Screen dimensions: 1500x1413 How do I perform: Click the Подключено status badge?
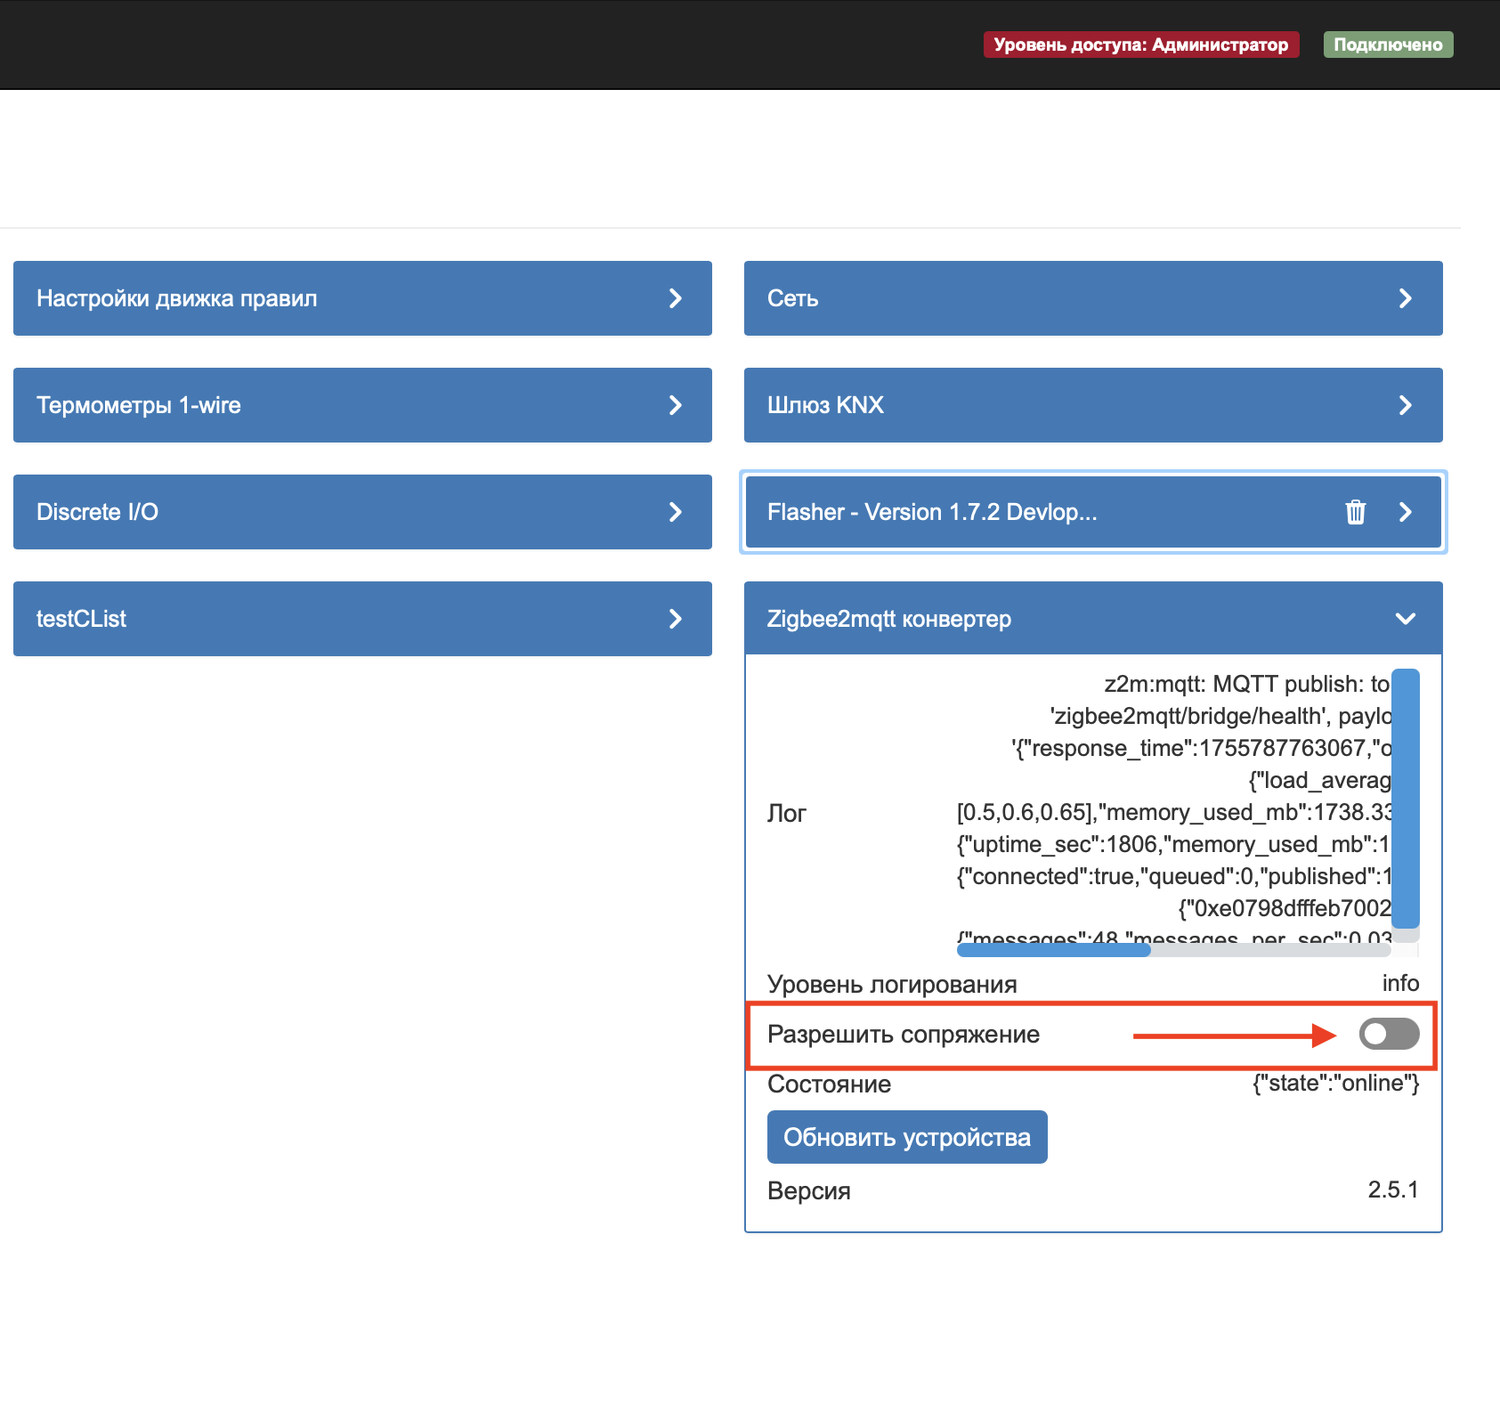pos(1387,45)
